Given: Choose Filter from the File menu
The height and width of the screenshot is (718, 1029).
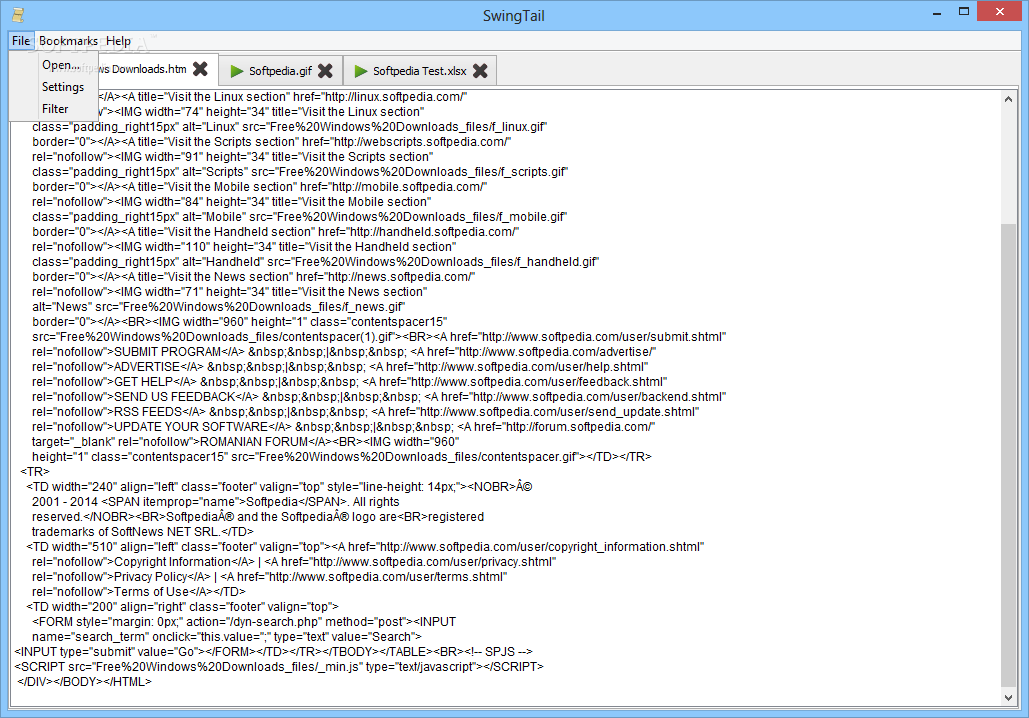Looking at the screenshot, I should pyautogui.click(x=55, y=109).
